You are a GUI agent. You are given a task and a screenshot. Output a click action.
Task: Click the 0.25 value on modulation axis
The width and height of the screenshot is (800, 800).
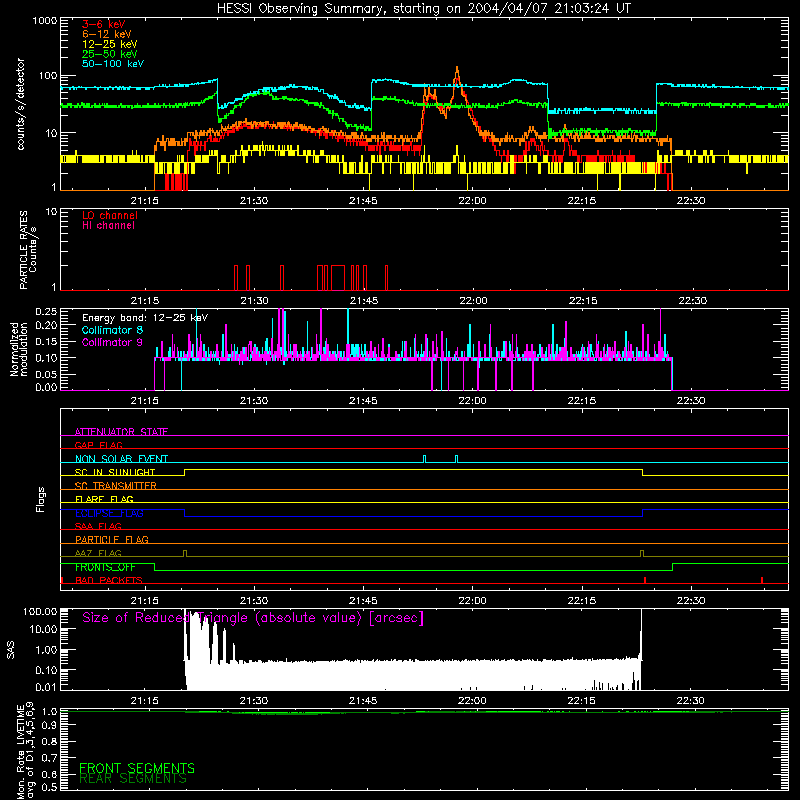46,311
